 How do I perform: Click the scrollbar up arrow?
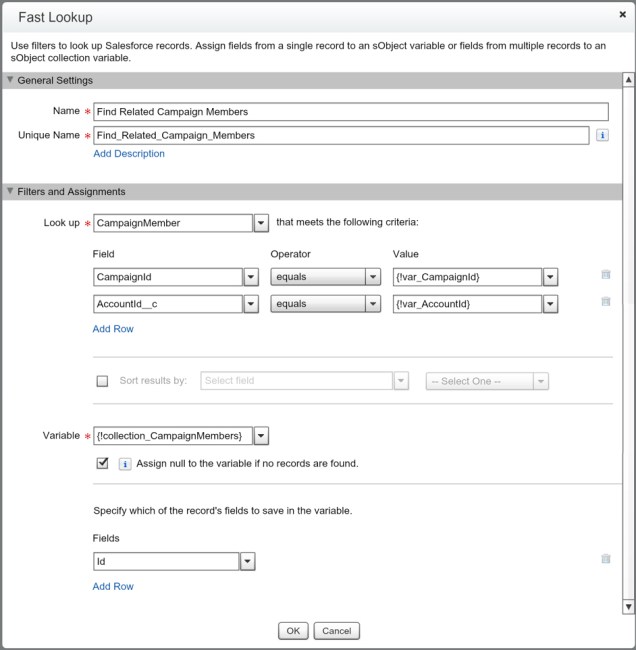pos(629,80)
